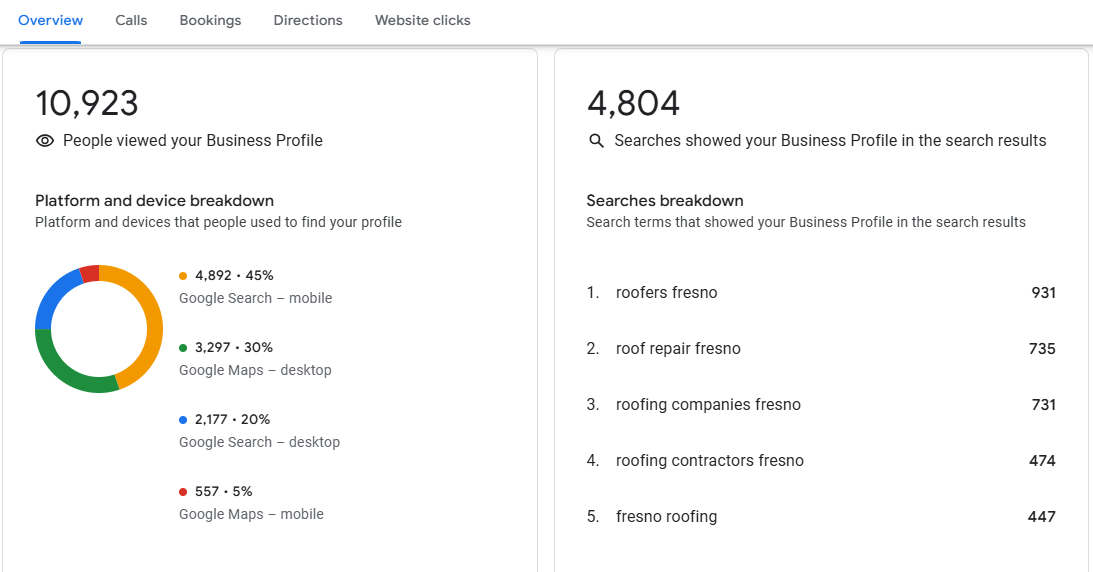Select the Directions tab
The image size is (1093, 572).
[x=308, y=20]
